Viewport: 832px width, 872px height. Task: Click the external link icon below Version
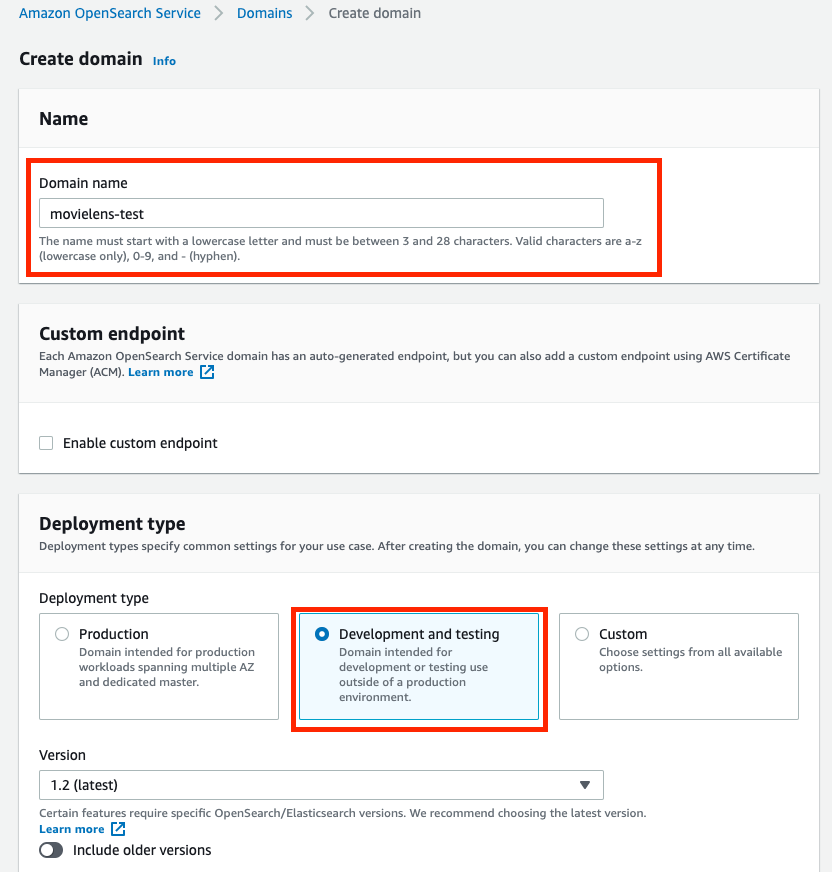click(118, 829)
